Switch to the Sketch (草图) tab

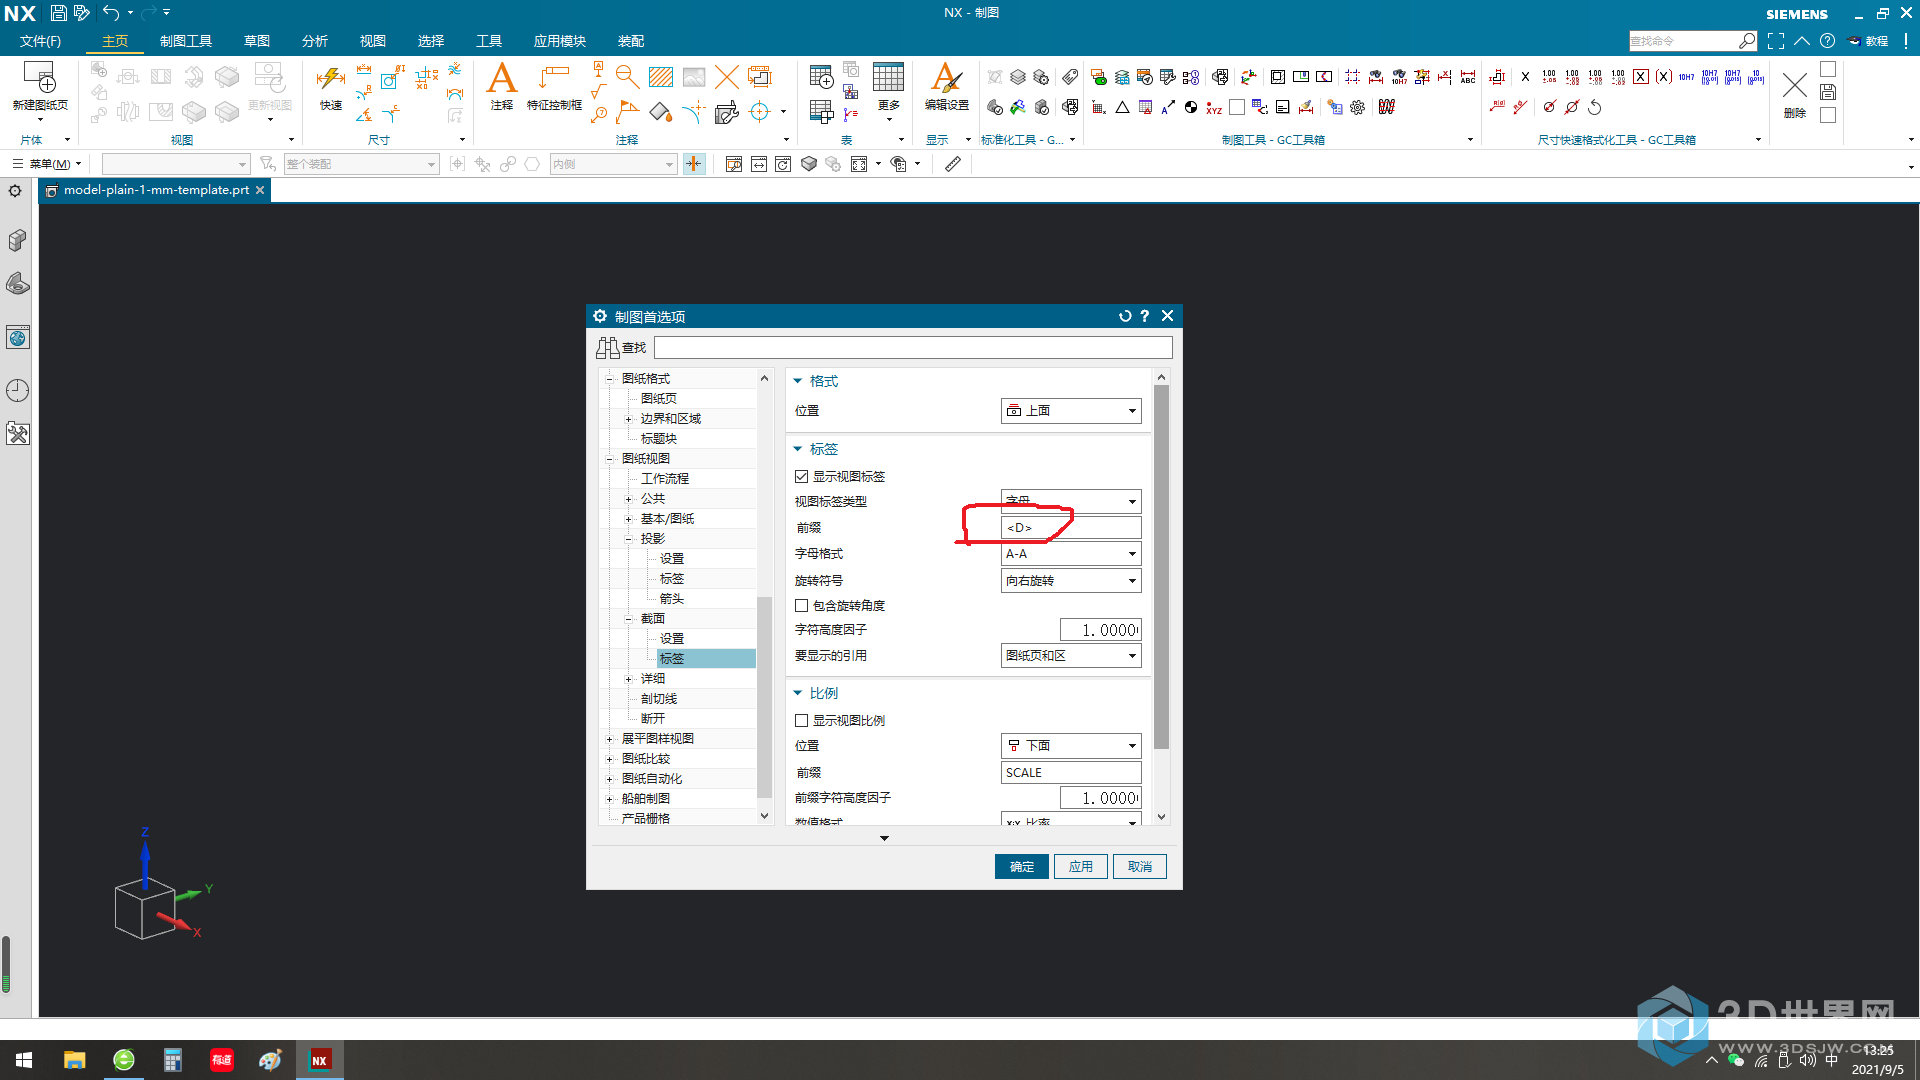(x=257, y=41)
